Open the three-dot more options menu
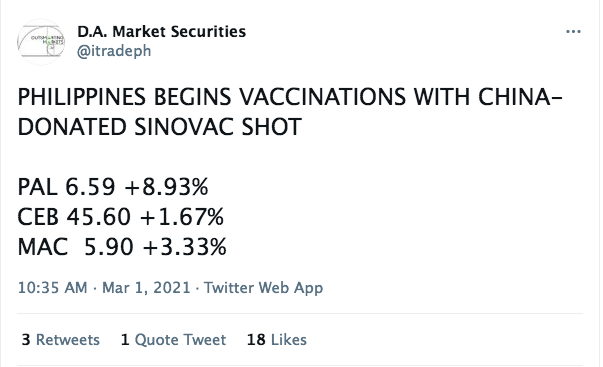This screenshot has height=367, width=603. (x=573, y=32)
